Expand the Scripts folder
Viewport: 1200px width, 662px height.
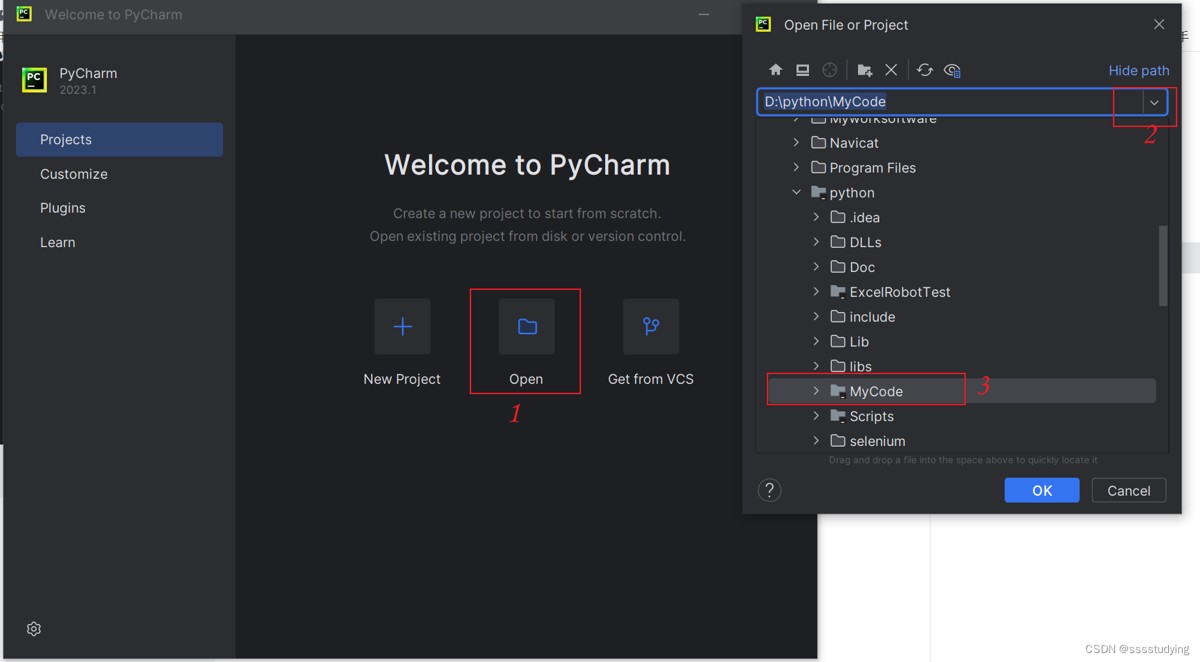click(816, 416)
